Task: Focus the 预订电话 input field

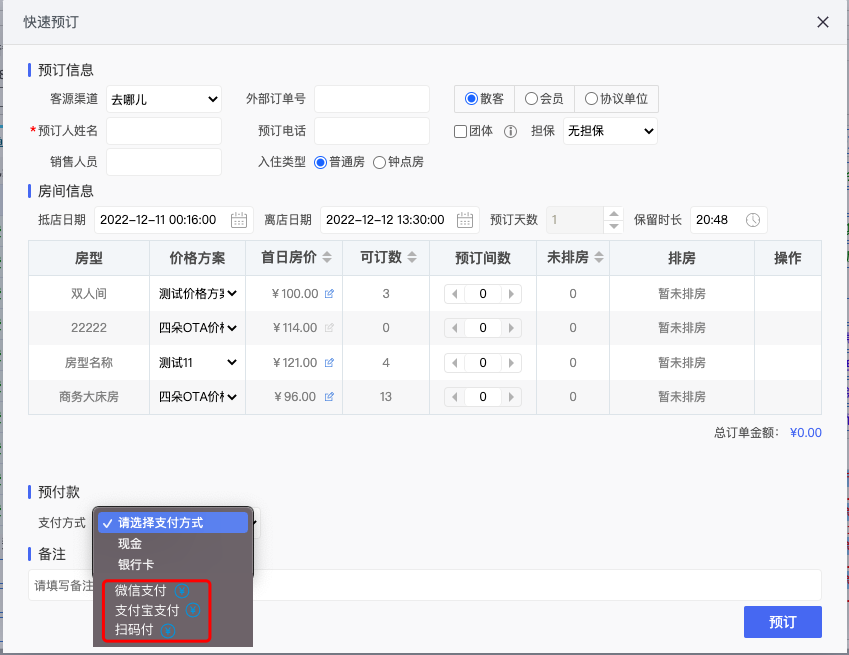Action: pyautogui.click(x=372, y=131)
